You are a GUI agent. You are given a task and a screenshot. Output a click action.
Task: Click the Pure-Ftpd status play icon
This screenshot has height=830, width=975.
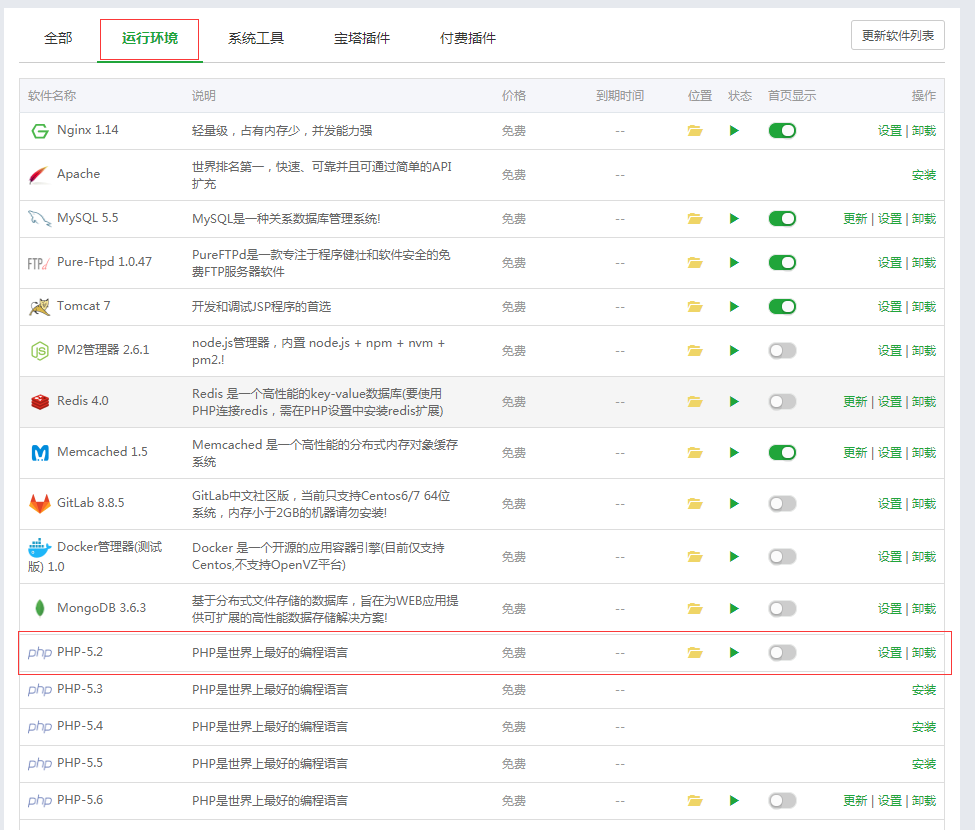pos(734,263)
